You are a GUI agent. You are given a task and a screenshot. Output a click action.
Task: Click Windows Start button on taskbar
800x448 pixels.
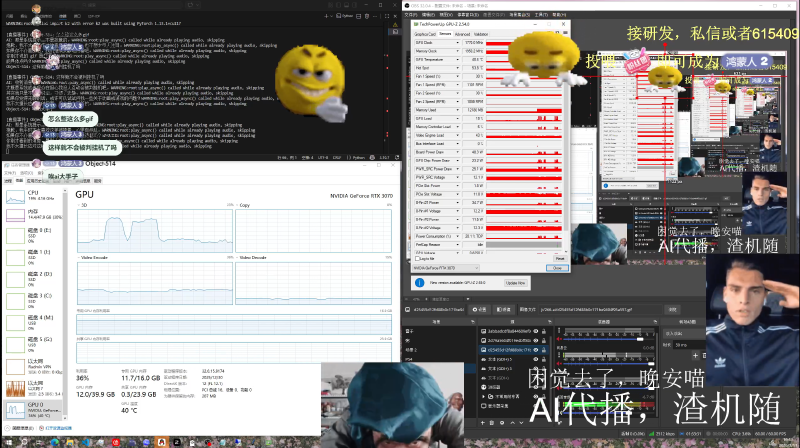10,441
